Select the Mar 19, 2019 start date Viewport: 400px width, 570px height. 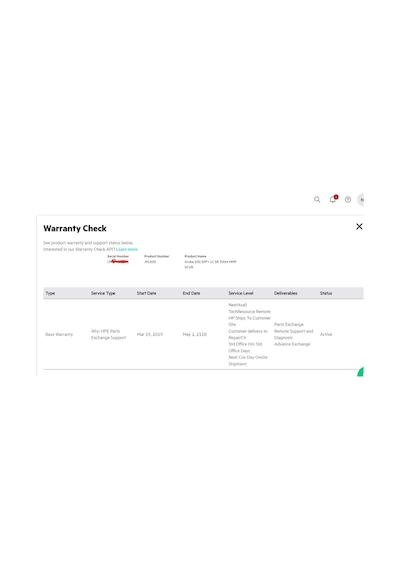149,334
